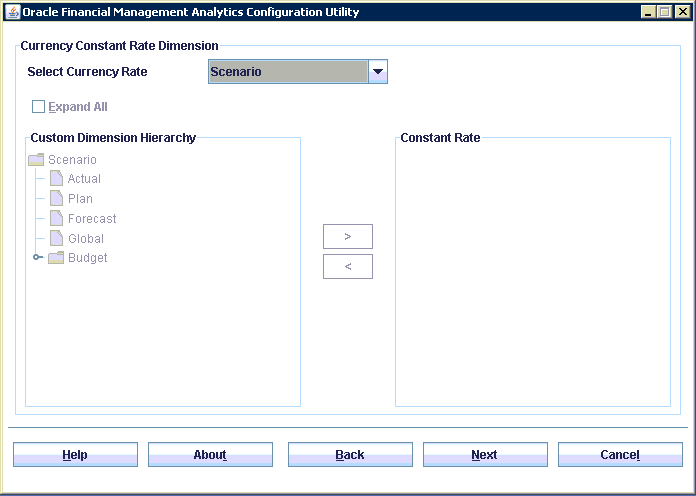Image resolution: width=696 pixels, height=496 pixels.
Task: Go back with the Back button
Action: tap(350, 455)
